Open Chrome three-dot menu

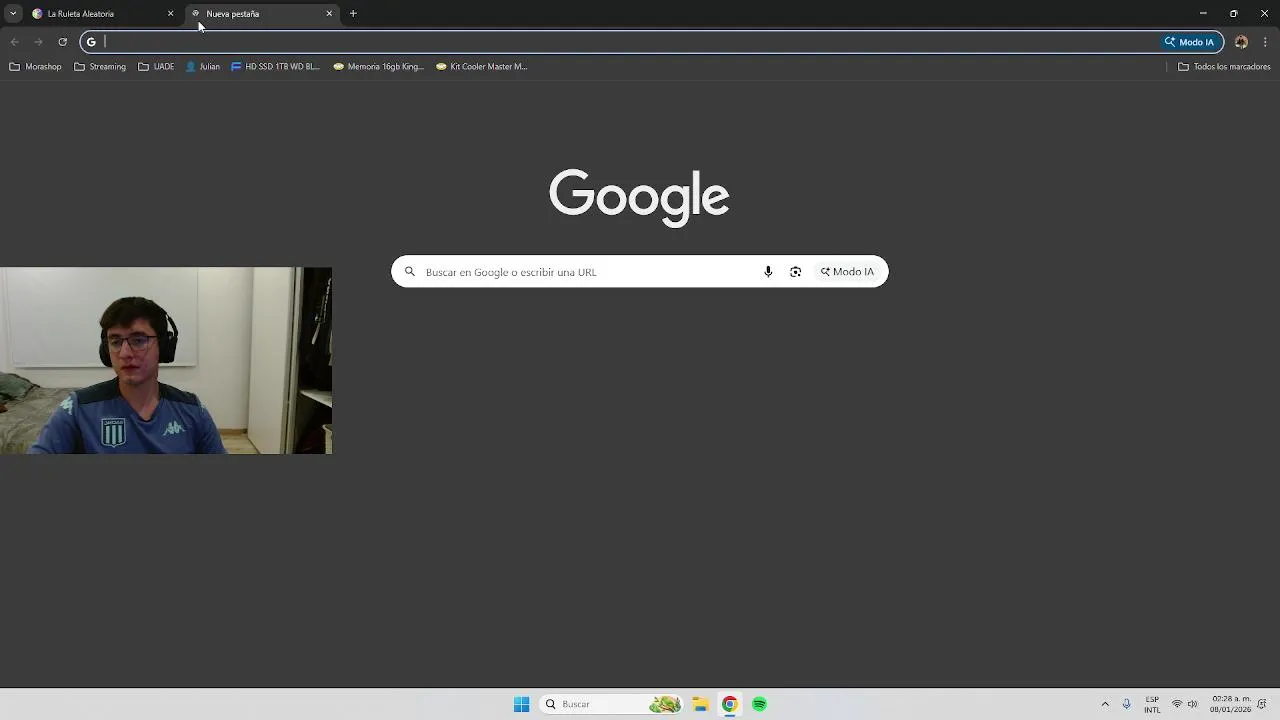tap(1265, 42)
